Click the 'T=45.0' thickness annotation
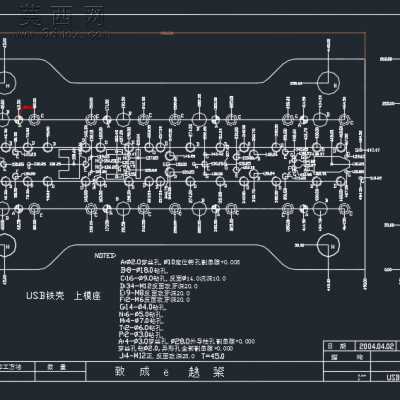Screen dimensions: 400x400 coord(213,356)
